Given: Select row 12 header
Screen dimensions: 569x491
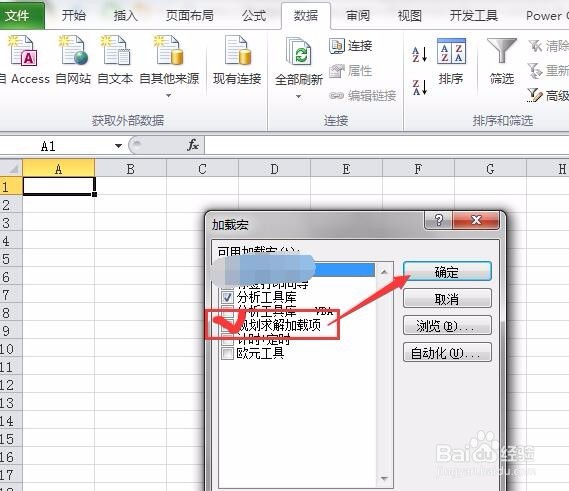Looking at the screenshot, I should (x=11, y=384).
